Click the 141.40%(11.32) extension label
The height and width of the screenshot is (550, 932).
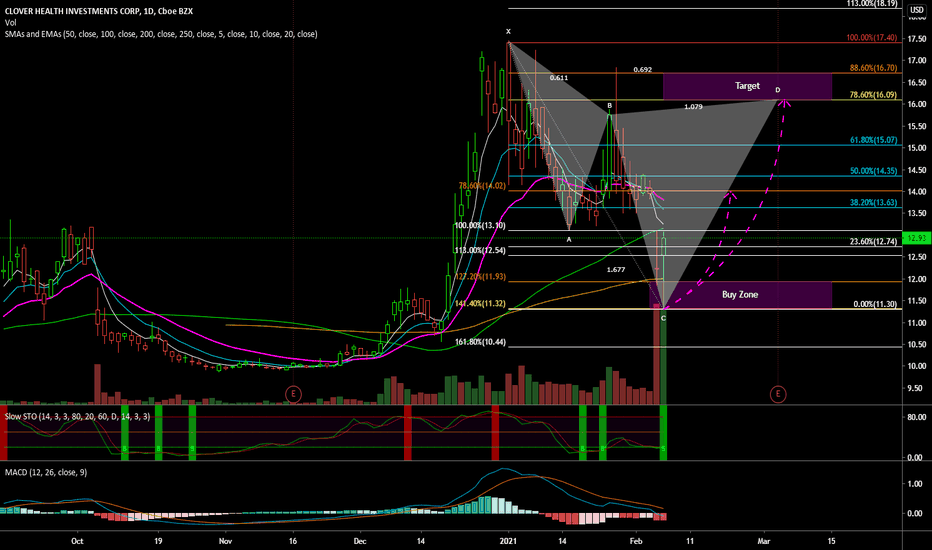point(480,304)
